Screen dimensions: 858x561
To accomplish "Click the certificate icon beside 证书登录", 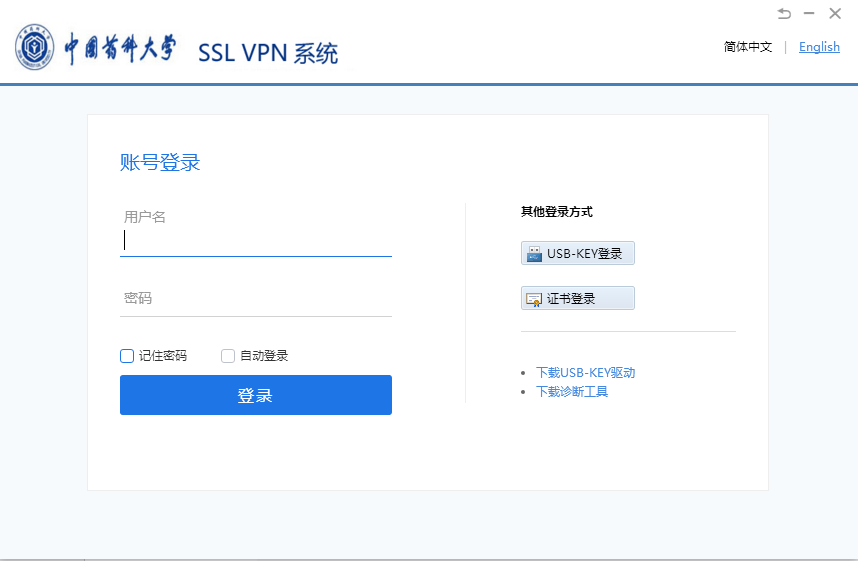I will [534, 298].
